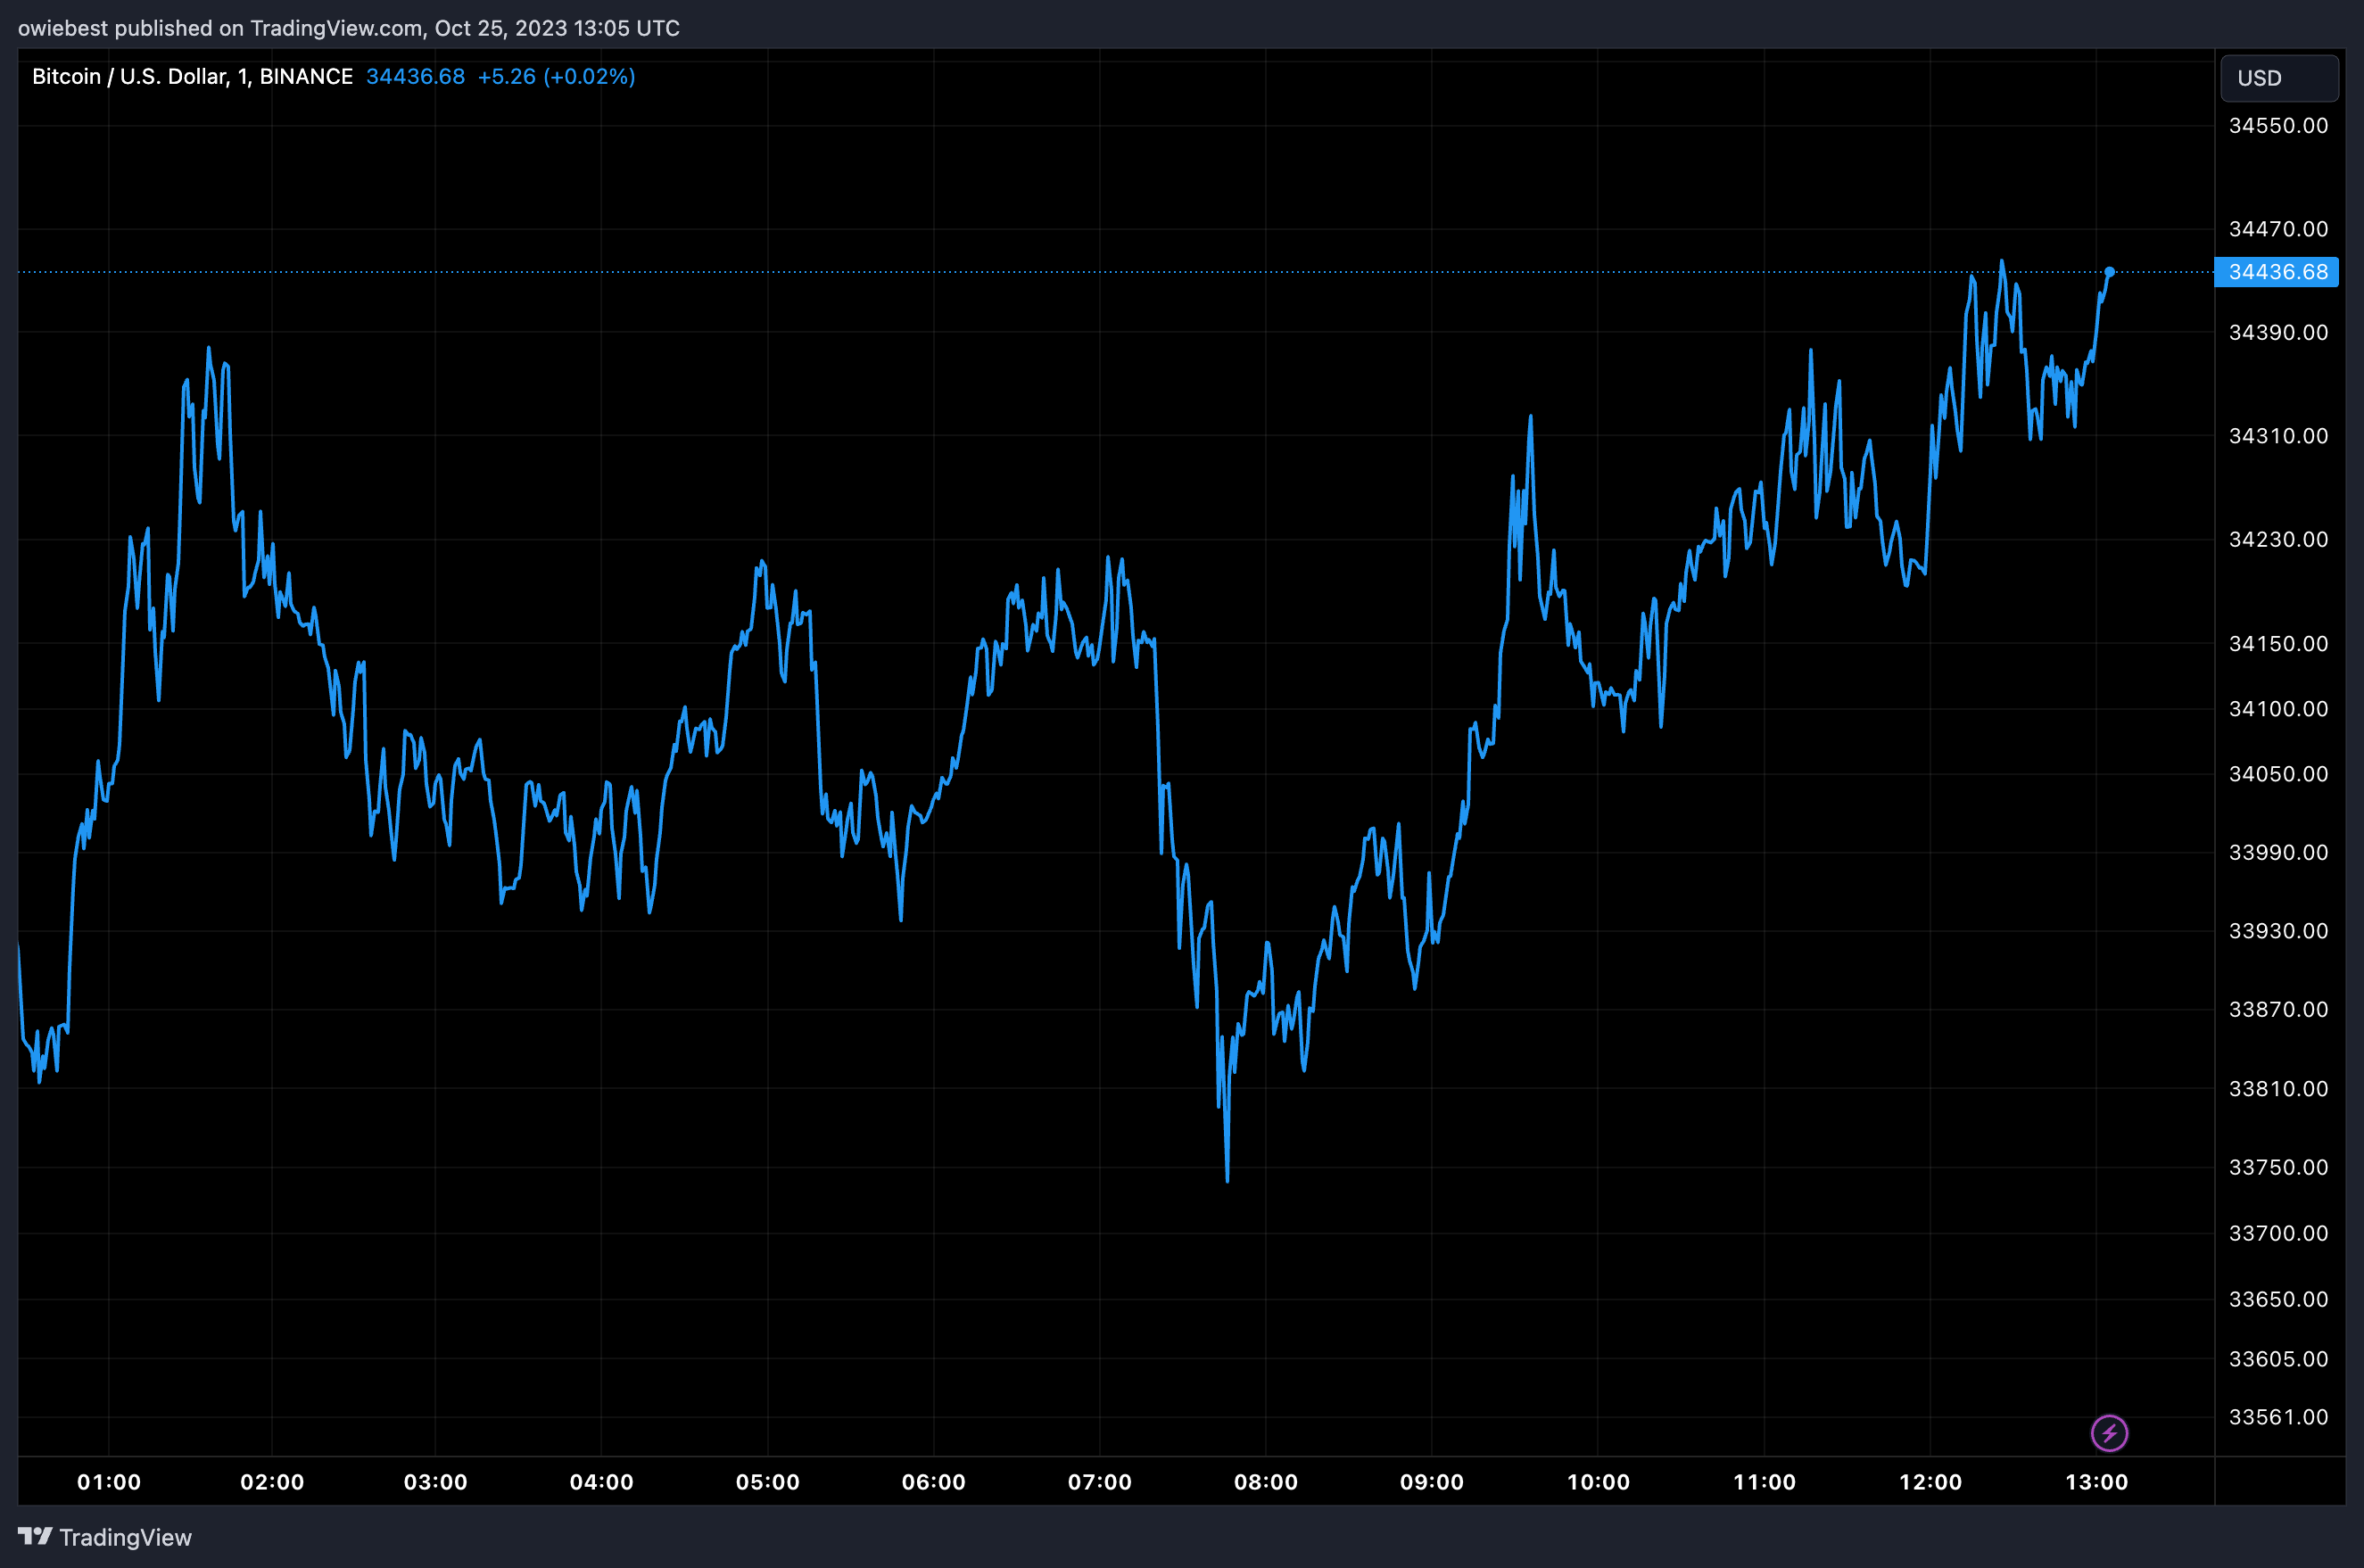Image resolution: width=2364 pixels, height=1568 pixels.
Task: Click the TradingView wordmark text
Action: [x=125, y=1537]
